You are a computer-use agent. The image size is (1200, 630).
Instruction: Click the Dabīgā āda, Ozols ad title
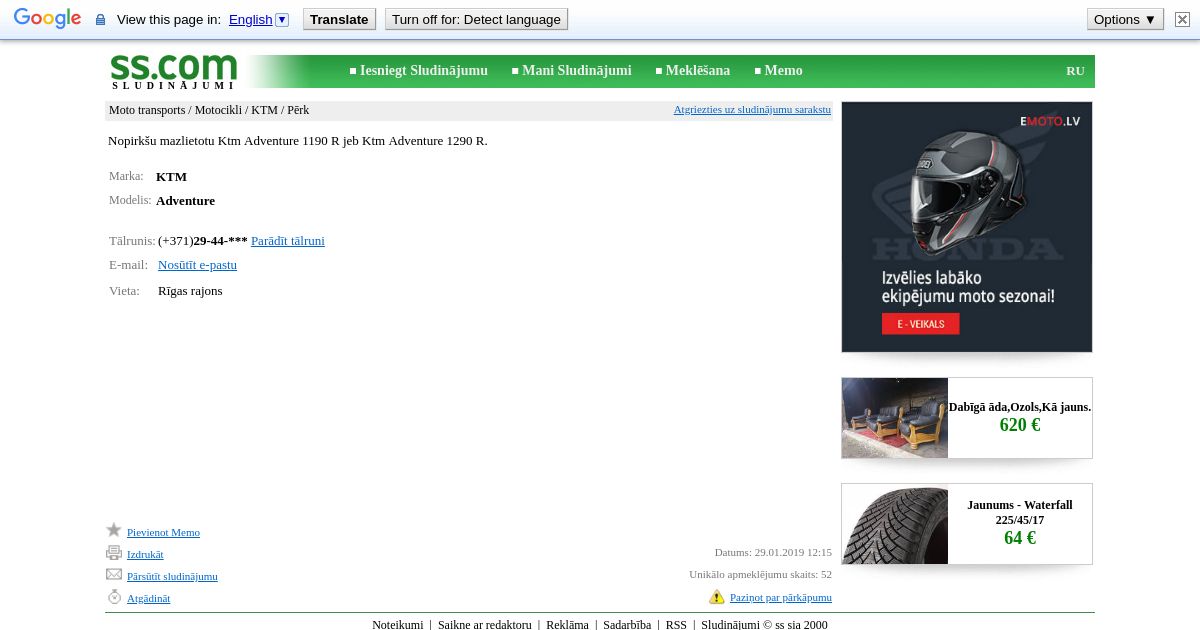point(1020,407)
